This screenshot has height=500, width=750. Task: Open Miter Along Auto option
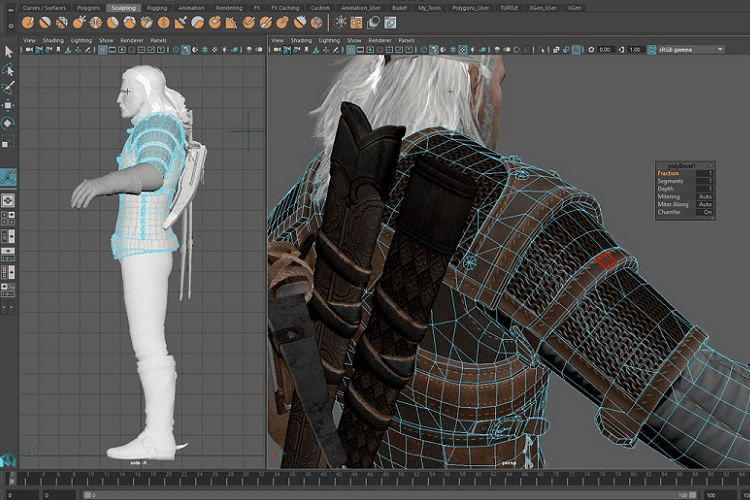coord(706,204)
